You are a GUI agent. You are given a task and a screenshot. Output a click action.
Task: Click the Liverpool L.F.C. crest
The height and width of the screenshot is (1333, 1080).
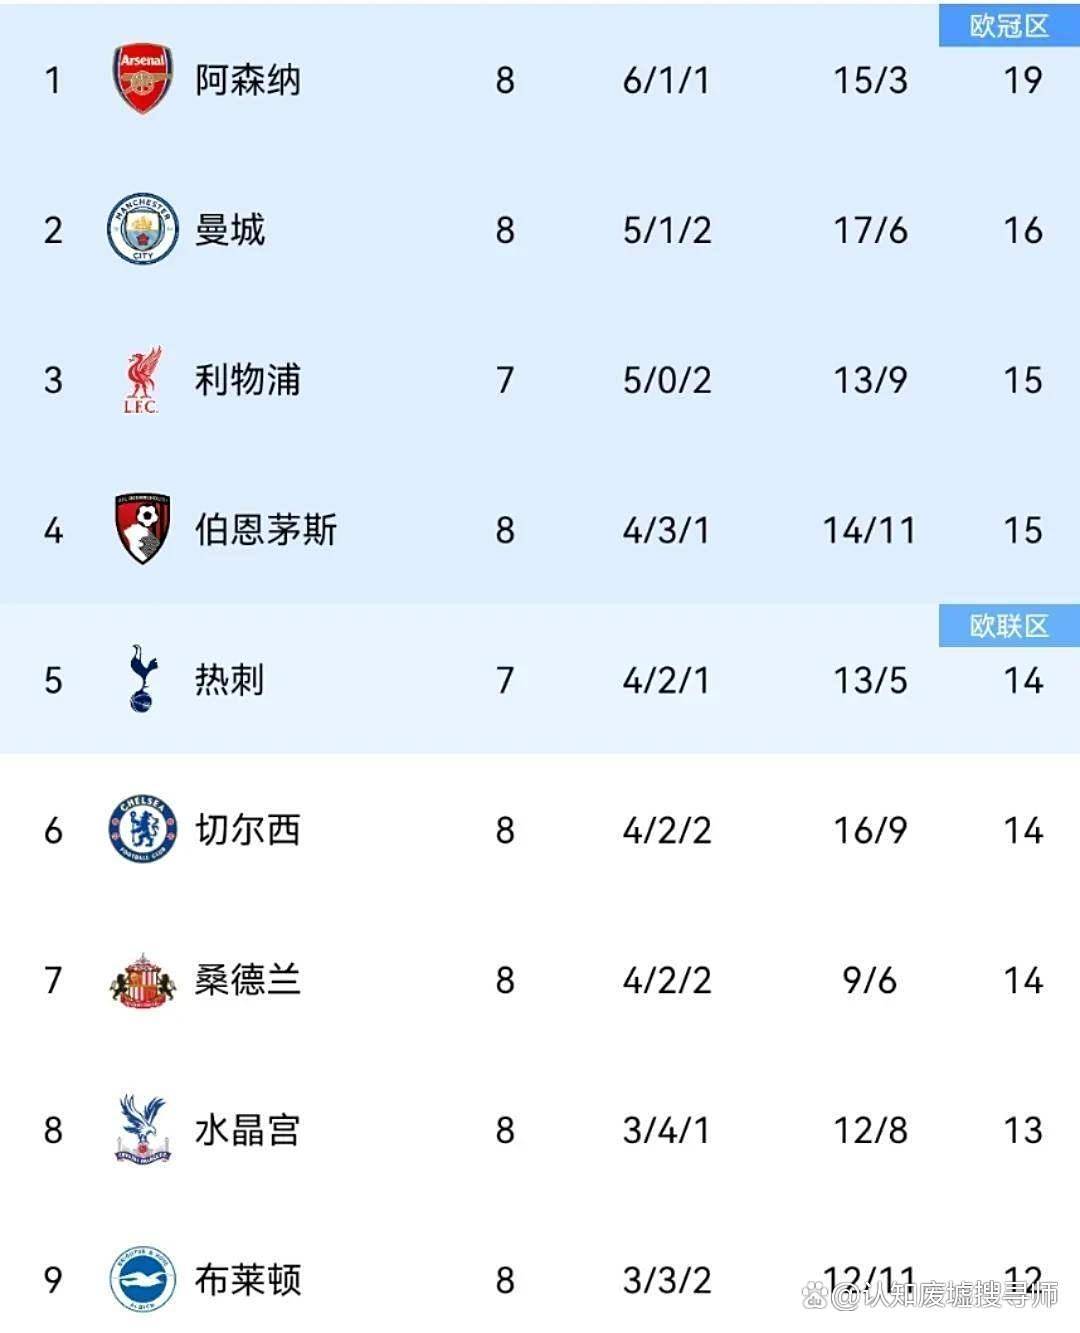pyautogui.click(x=140, y=380)
